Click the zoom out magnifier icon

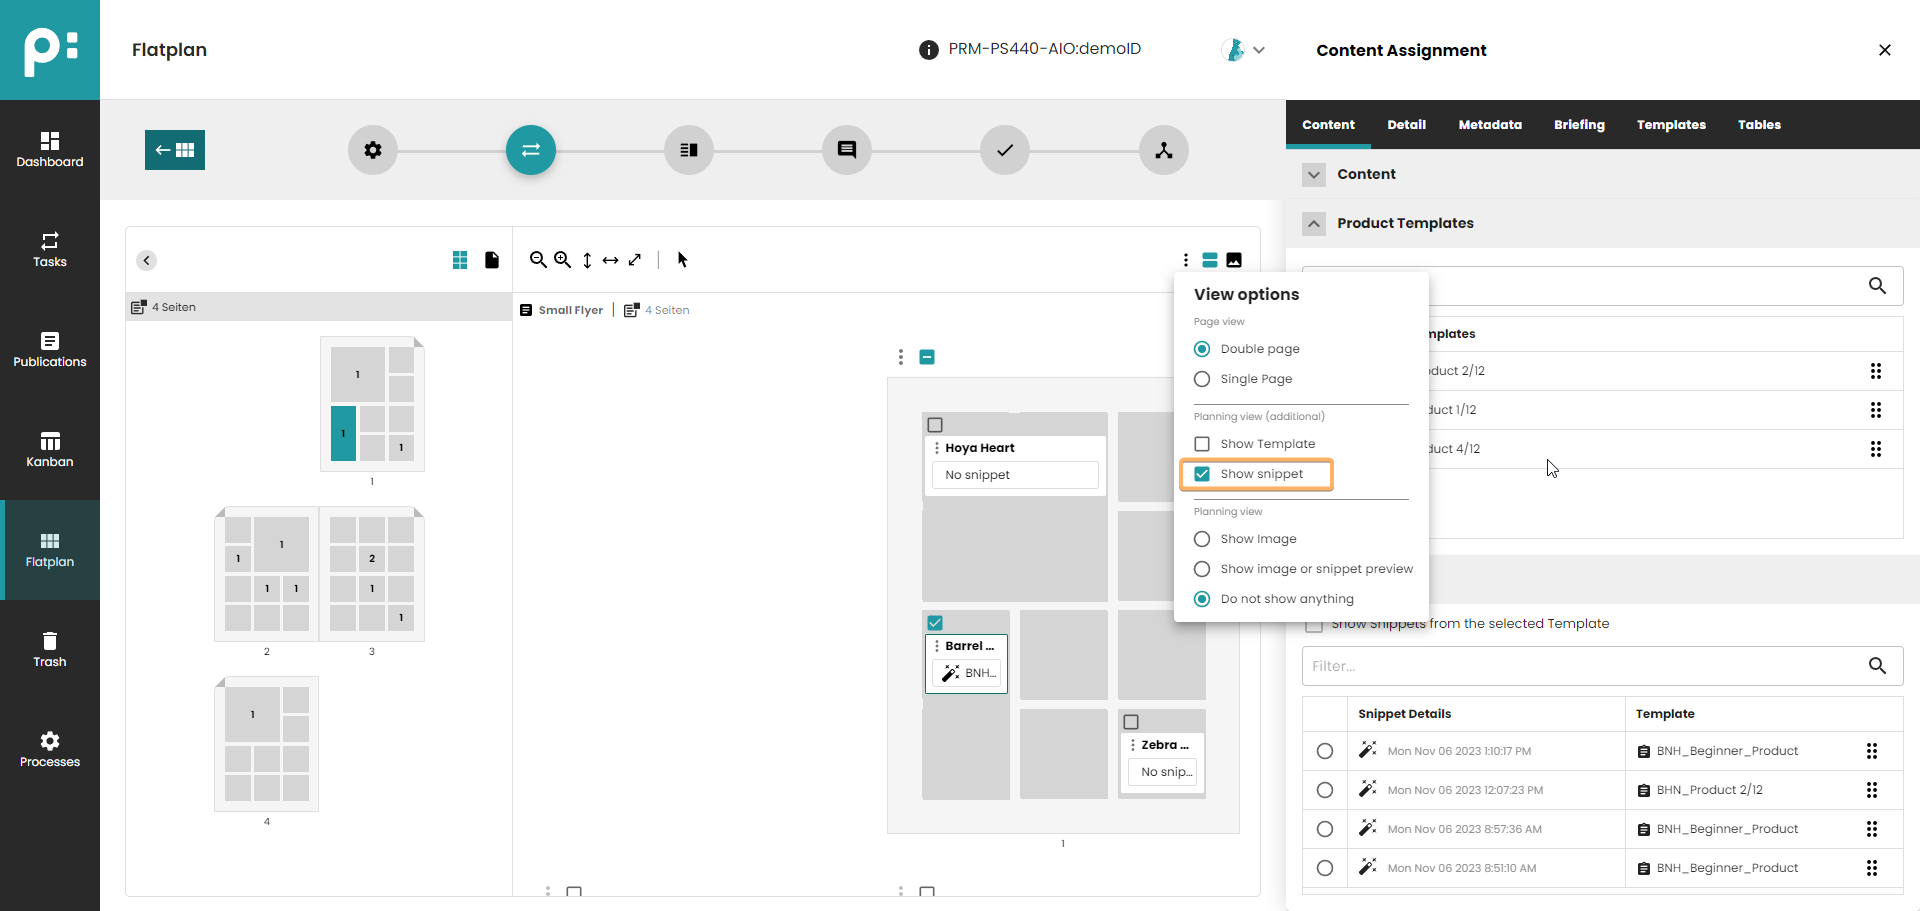pyautogui.click(x=538, y=260)
